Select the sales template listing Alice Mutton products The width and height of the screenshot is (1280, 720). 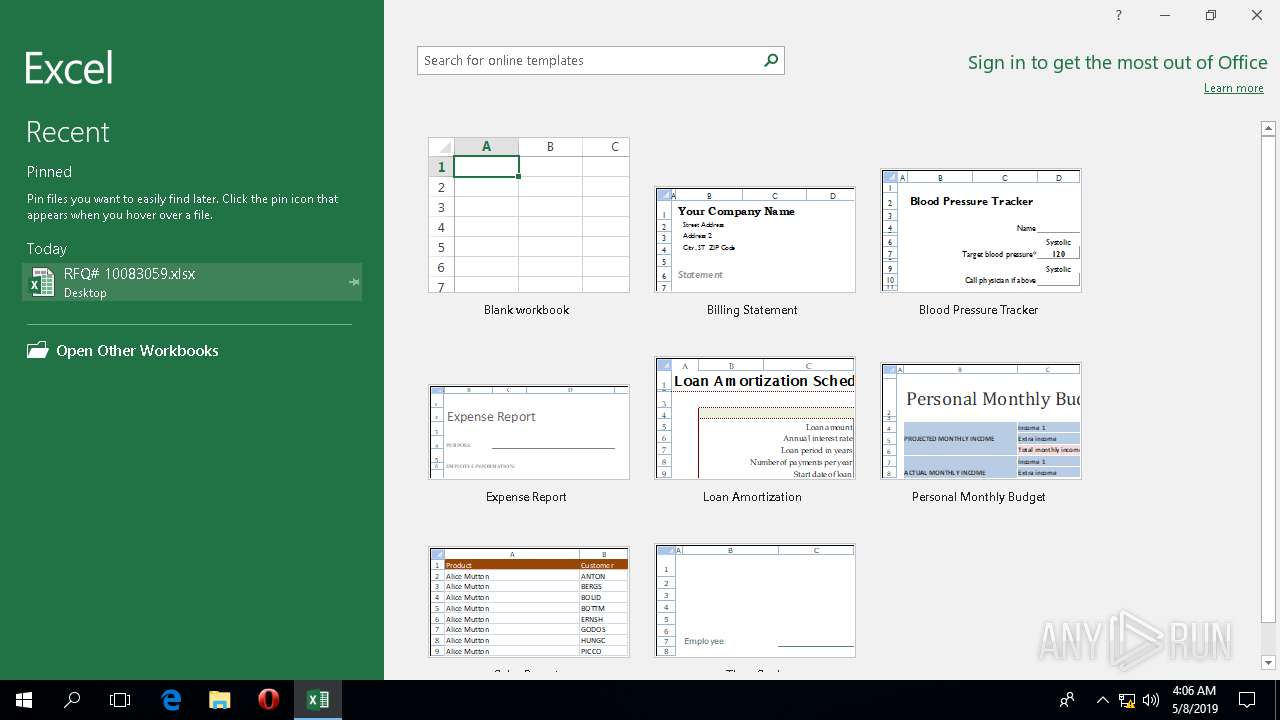point(529,602)
